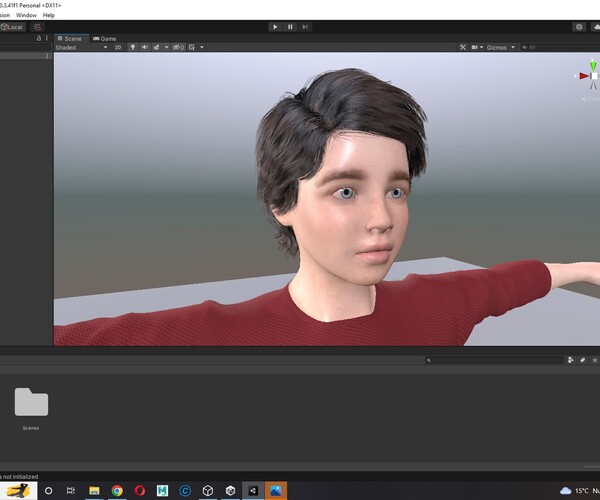Open Photos app on taskbar
Screen dimensions: 600x500
[x=276, y=490]
